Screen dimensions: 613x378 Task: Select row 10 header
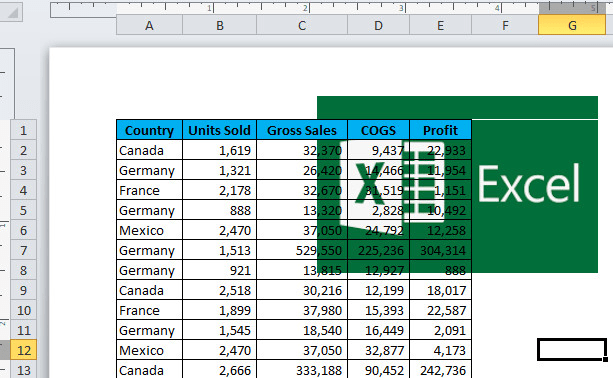[x=23, y=310]
